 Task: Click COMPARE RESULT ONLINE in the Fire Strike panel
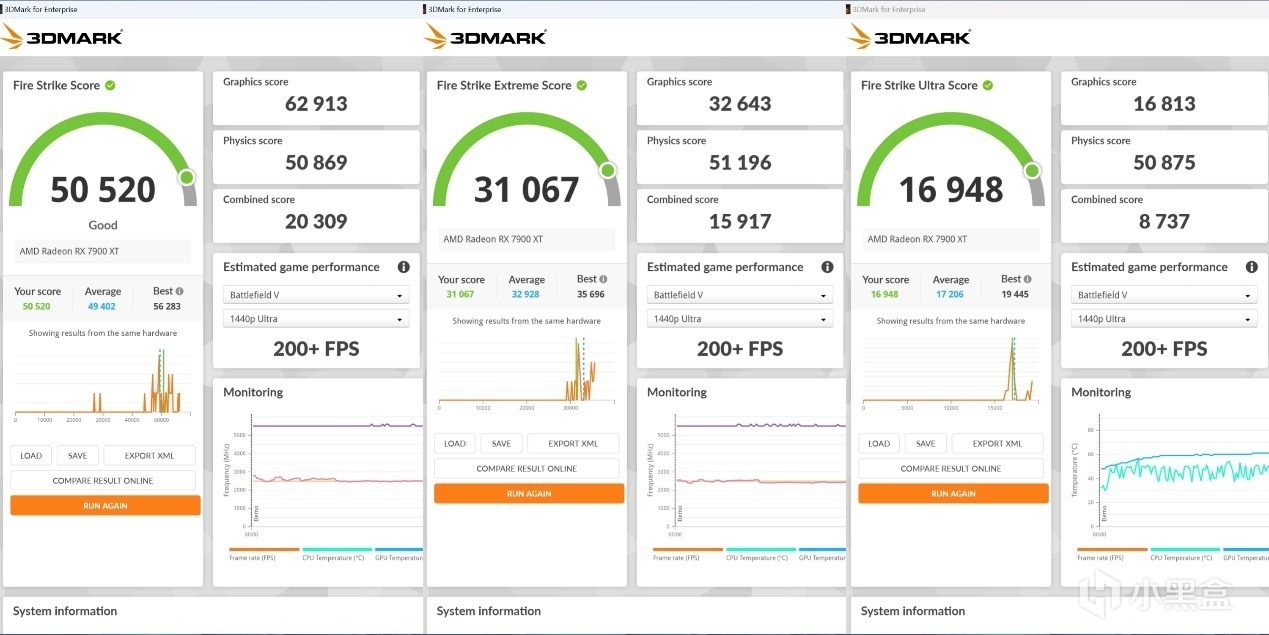103,480
